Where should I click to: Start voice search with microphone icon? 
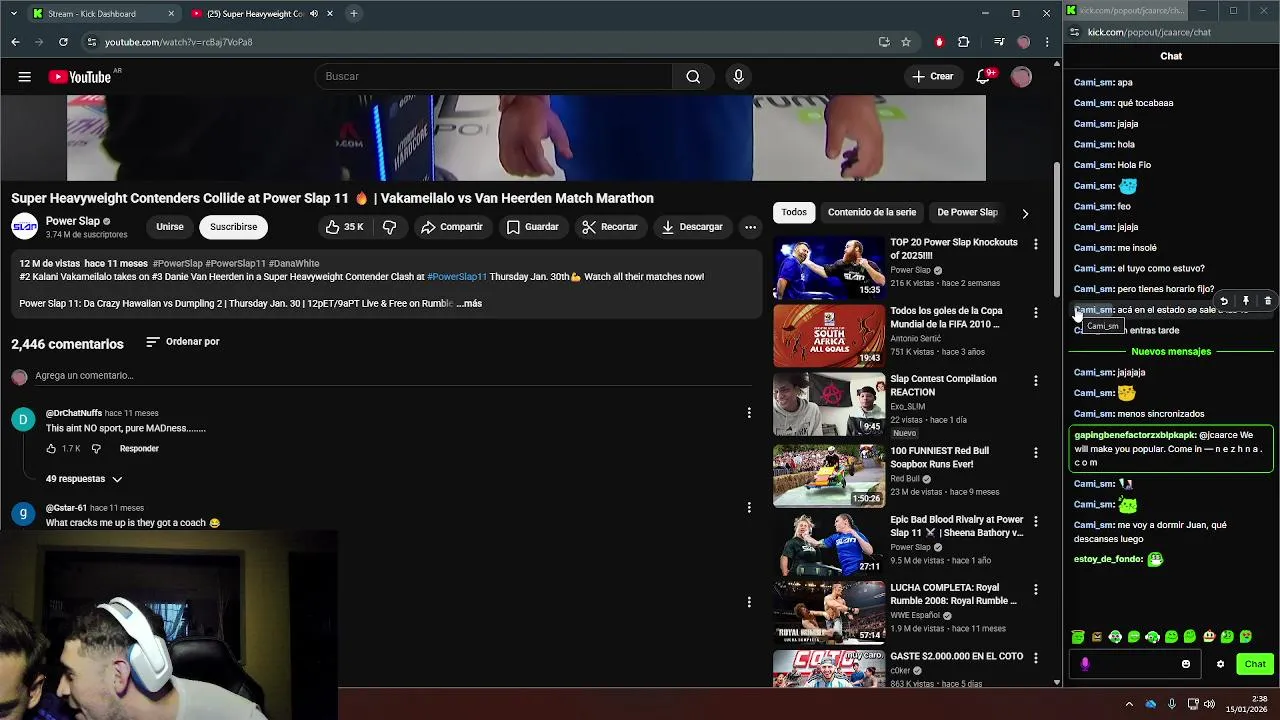pos(738,77)
